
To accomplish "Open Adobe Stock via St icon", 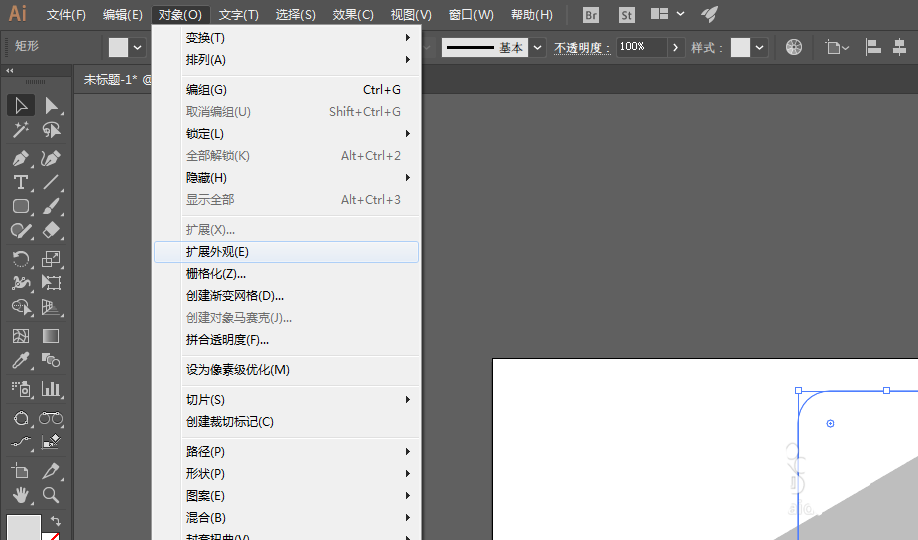I will (x=626, y=15).
